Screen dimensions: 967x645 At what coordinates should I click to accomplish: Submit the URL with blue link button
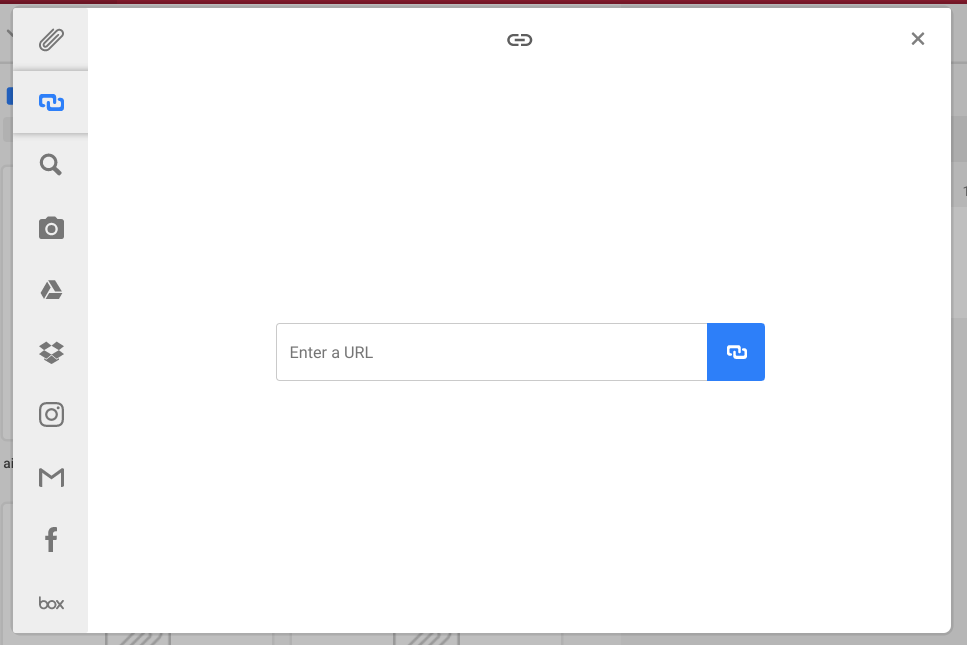tap(736, 352)
